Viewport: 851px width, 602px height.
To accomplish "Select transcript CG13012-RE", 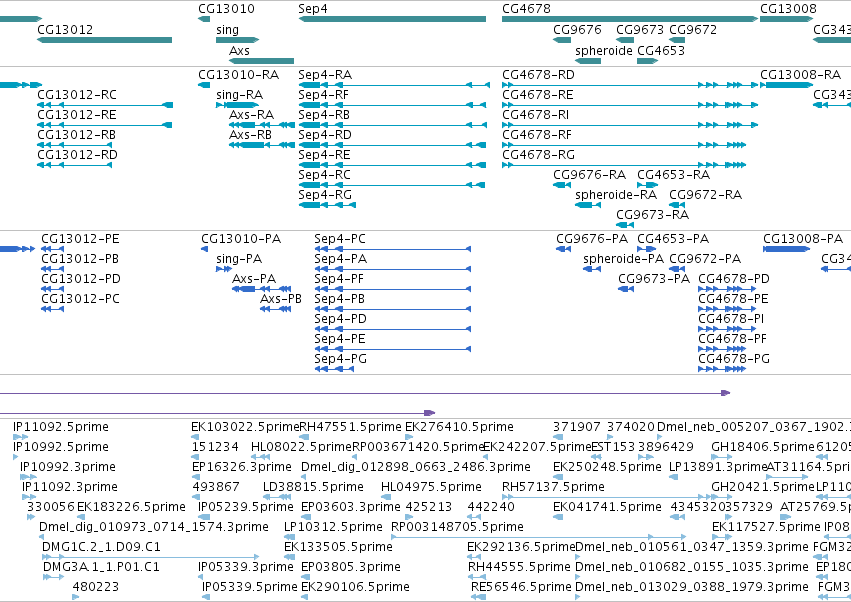I will [77, 115].
